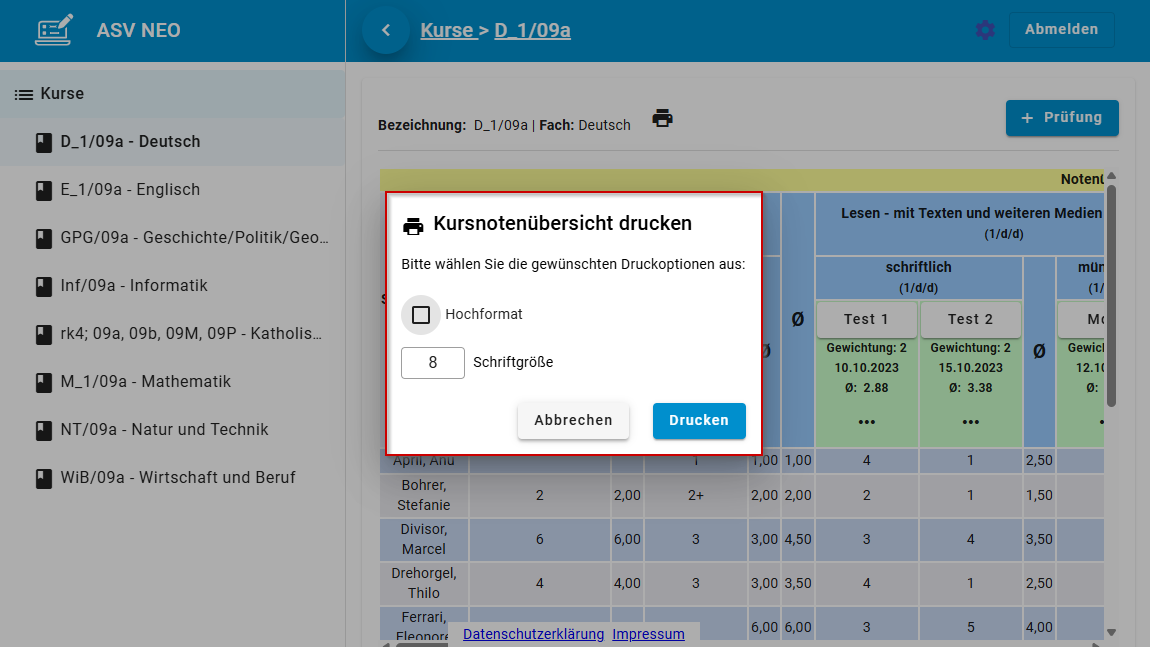Click the printer icon next to Bezeichnung

point(662,117)
